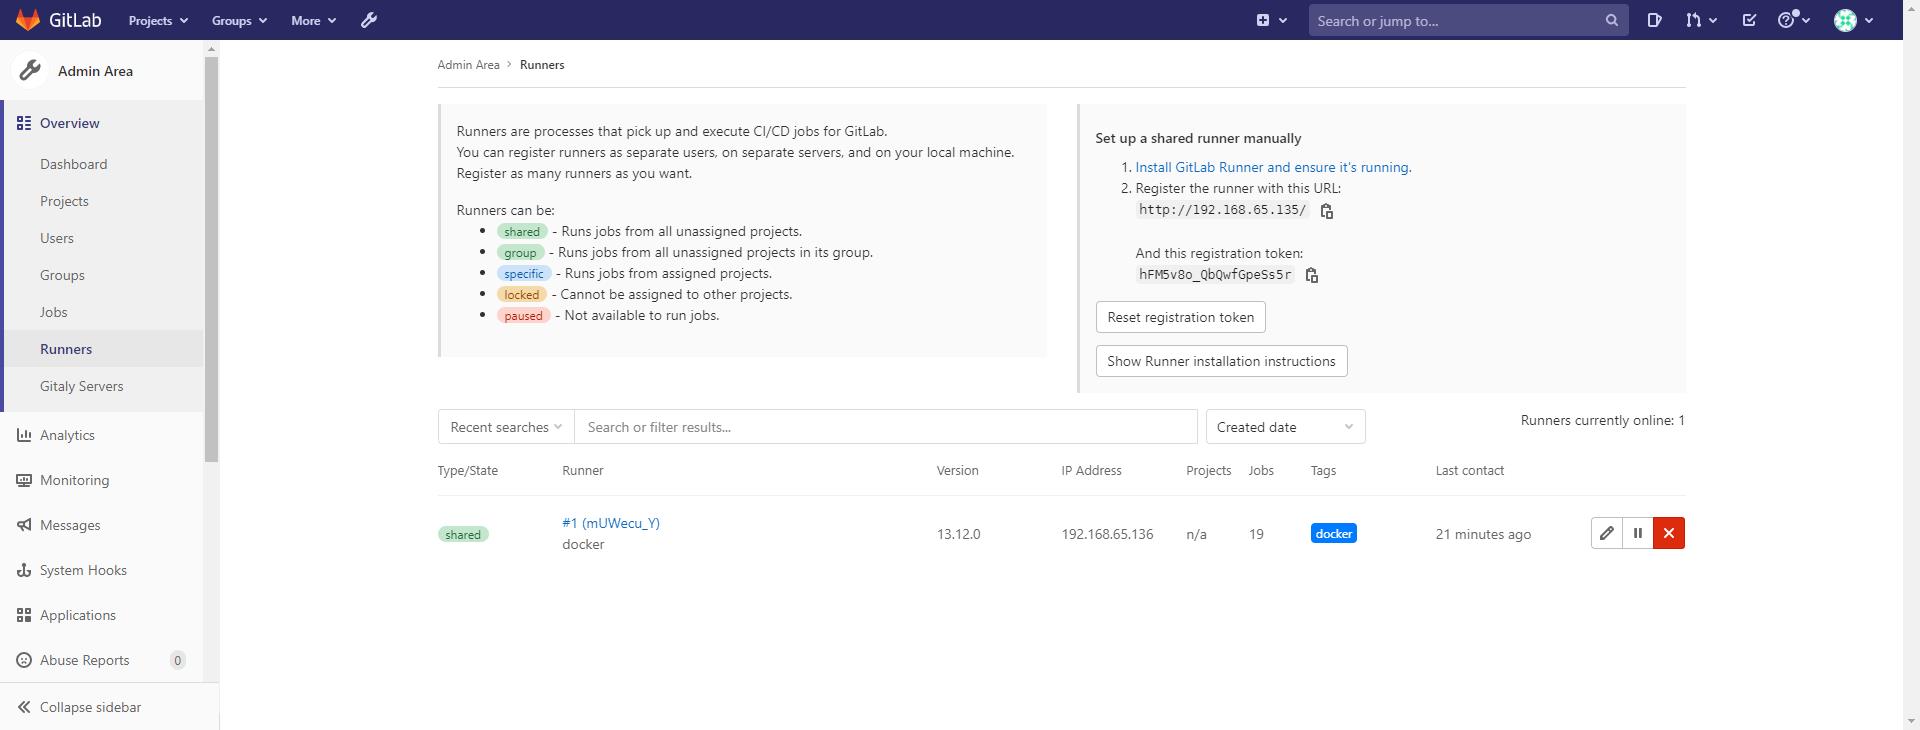Click the search magnifier icon
The image size is (1920, 730).
pos(1611,20)
